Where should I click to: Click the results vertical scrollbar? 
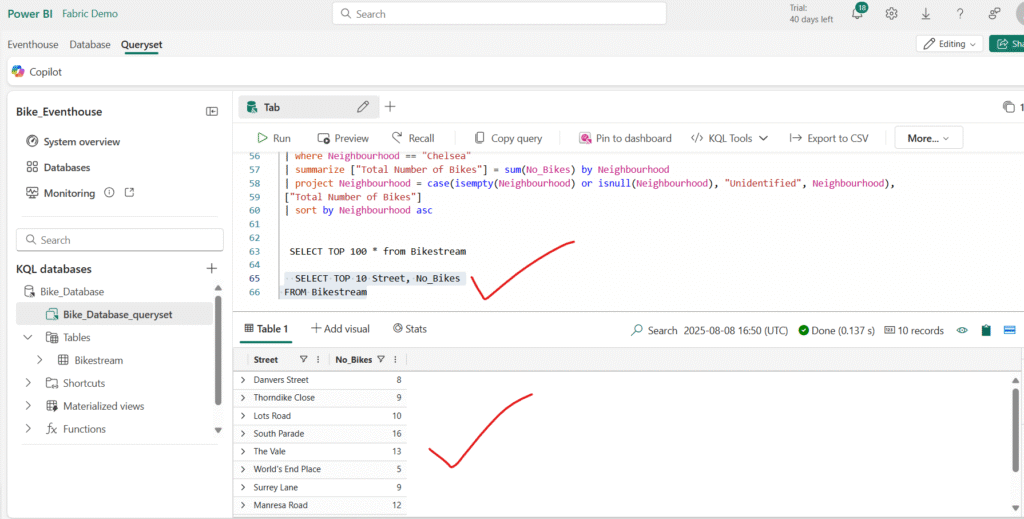coord(1015,429)
